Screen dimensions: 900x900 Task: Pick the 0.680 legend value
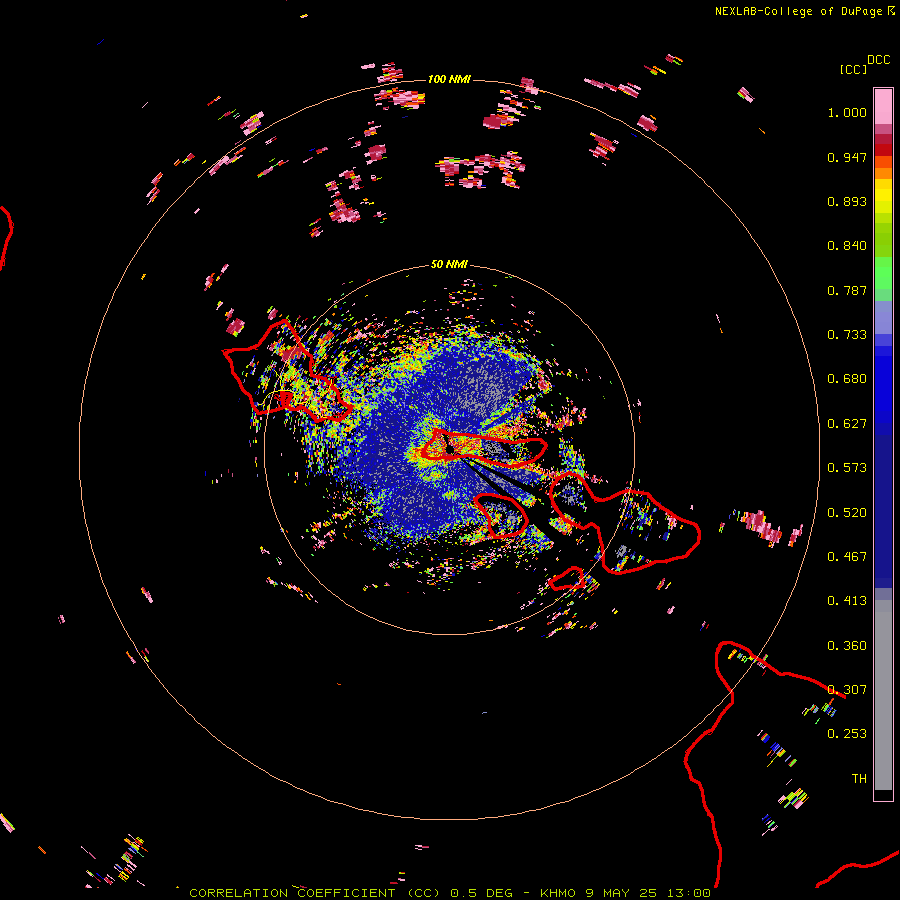pos(847,379)
